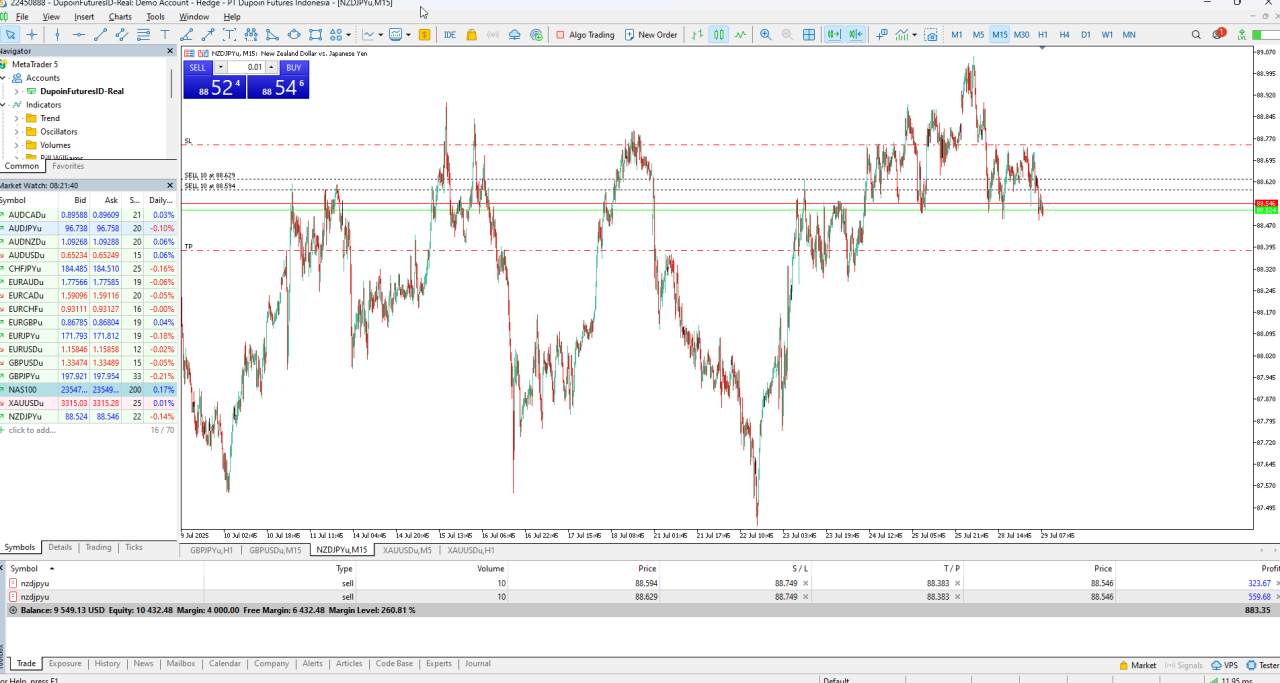
Task: Select NAS100 row in Market Watch
Action: (89, 390)
